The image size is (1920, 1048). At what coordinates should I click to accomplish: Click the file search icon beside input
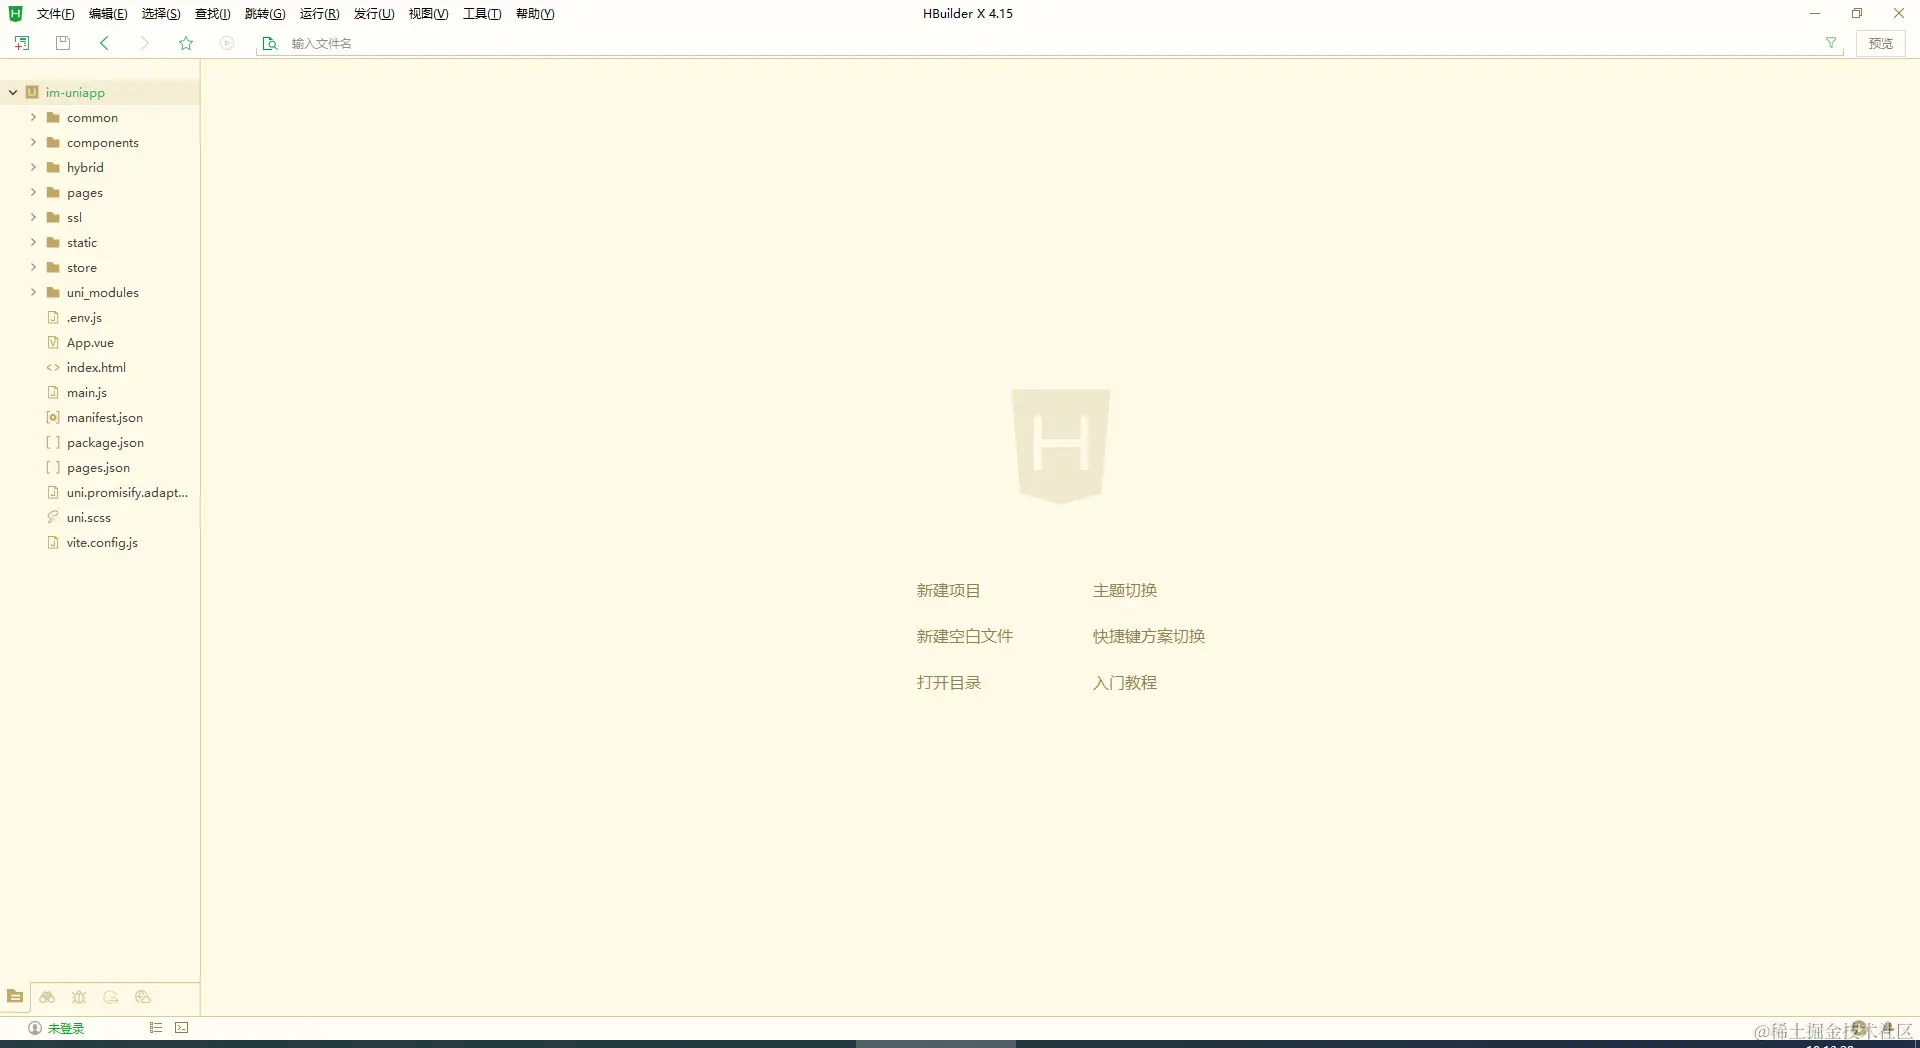pyautogui.click(x=269, y=43)
